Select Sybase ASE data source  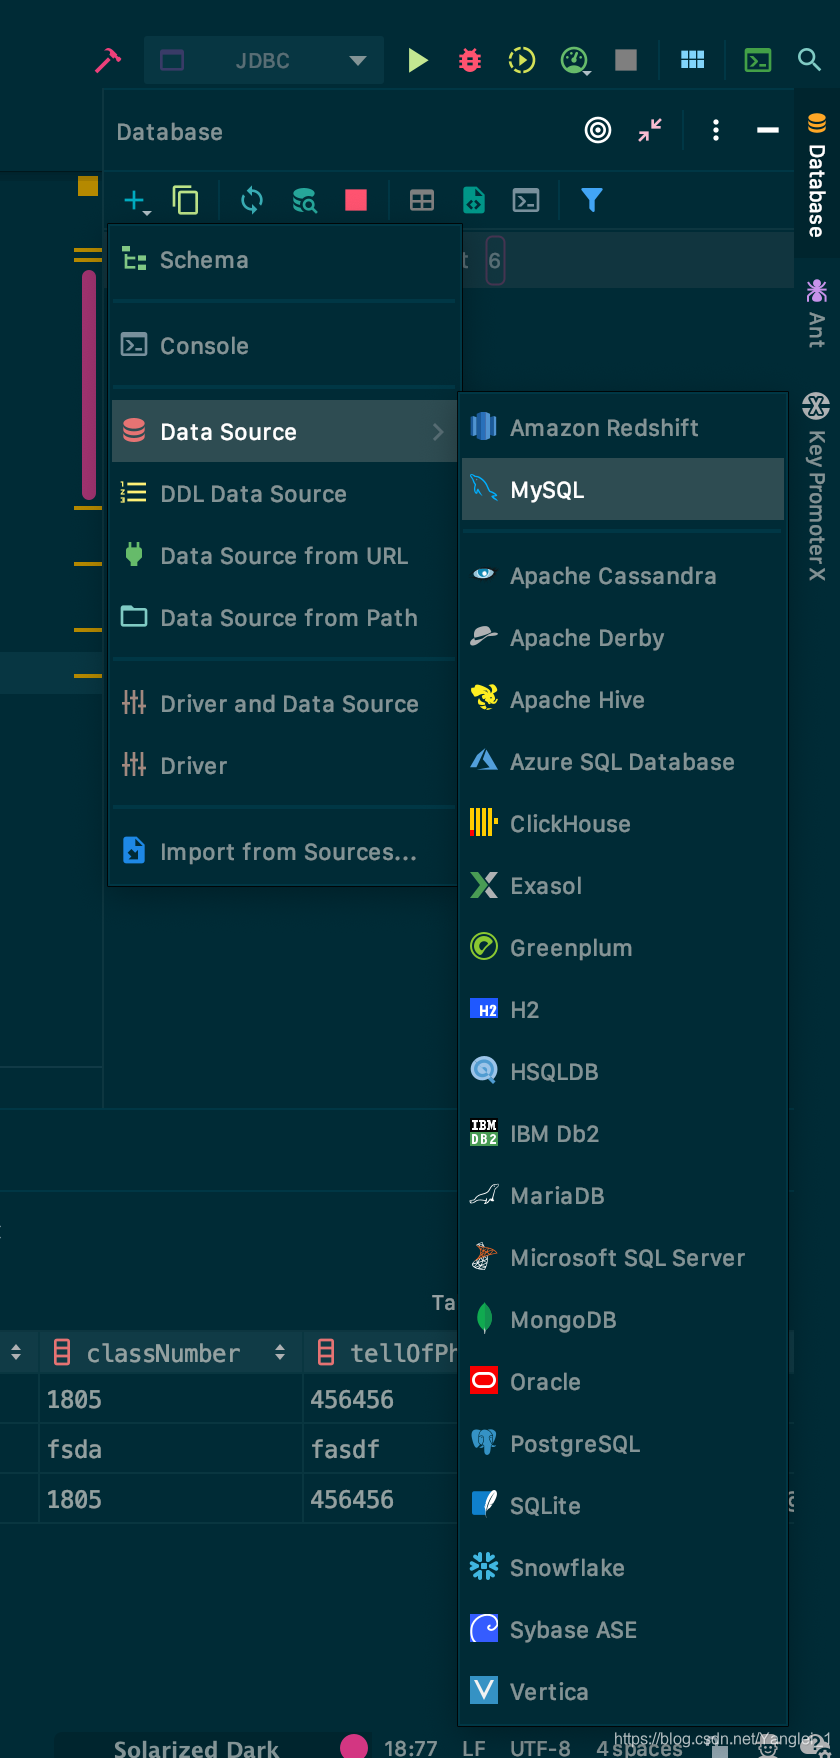point(623,1629)
